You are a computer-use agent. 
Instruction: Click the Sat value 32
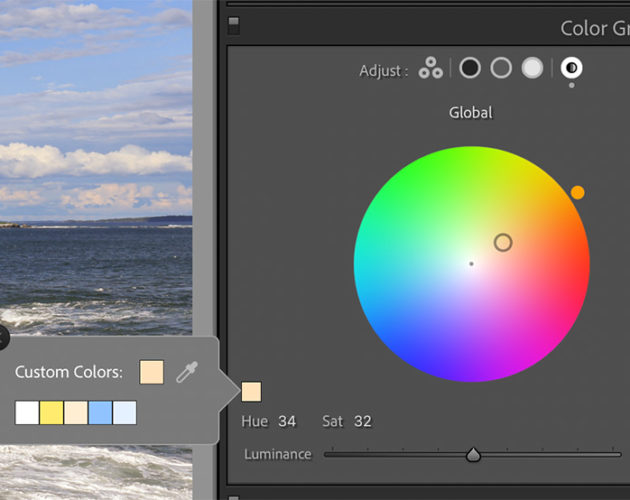(362, 421)
